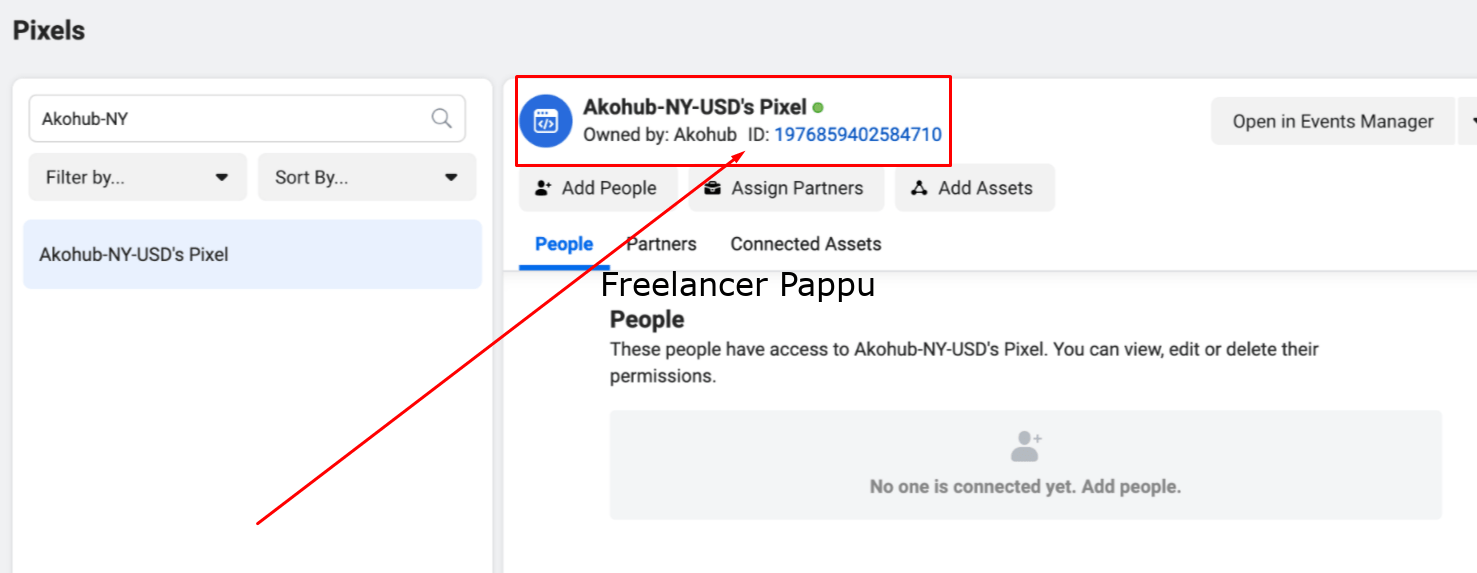Click the search magnifier icon
The width and height of the screenshot is (1477, 573).
pyautogui.click(x=441, y=118)
